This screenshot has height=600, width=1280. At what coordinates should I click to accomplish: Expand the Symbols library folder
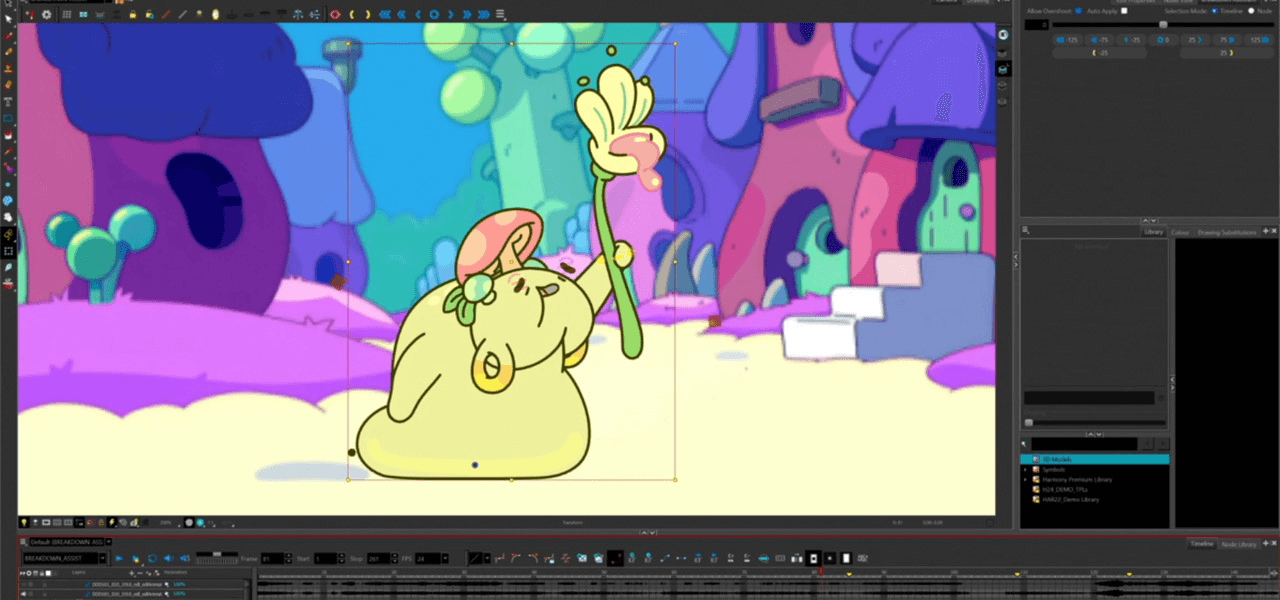click(x=1025, y=469)
